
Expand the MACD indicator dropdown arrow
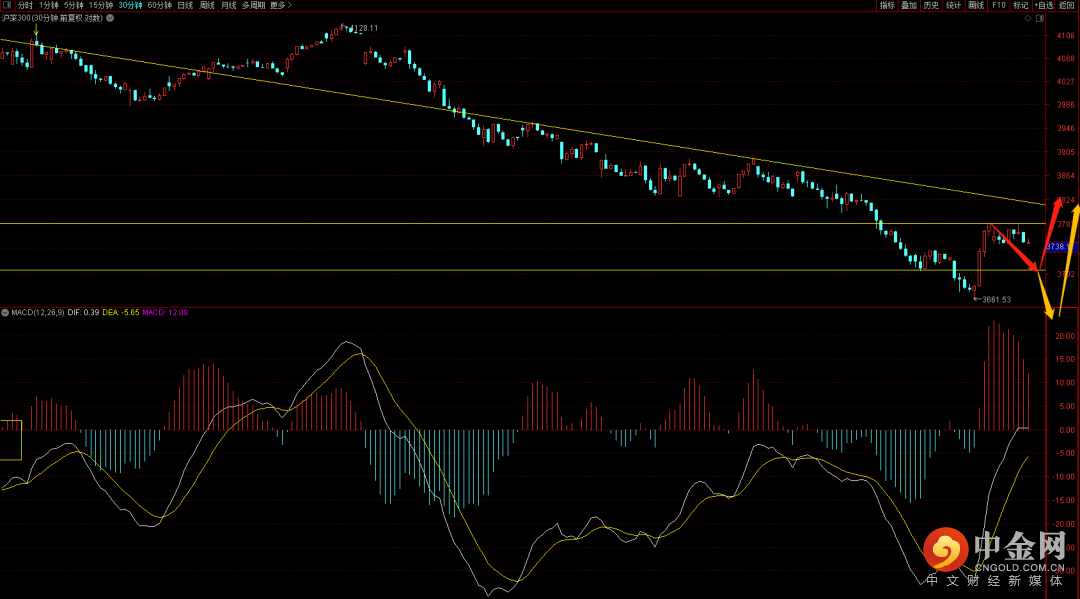click(5, 313)
